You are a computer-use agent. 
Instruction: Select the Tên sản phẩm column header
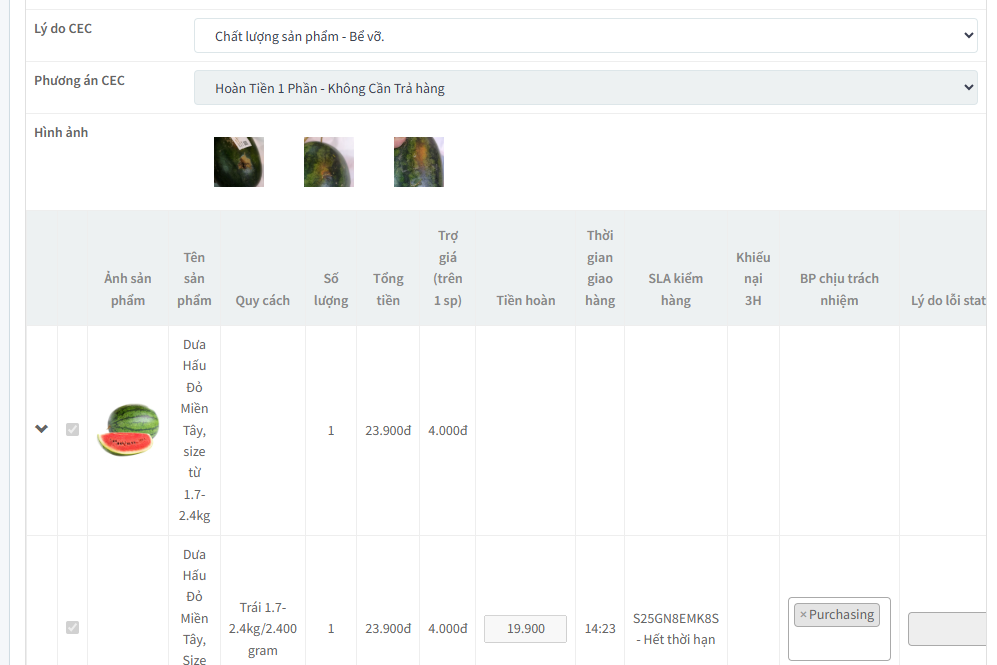pyautogui.click(x=194, y=278)
